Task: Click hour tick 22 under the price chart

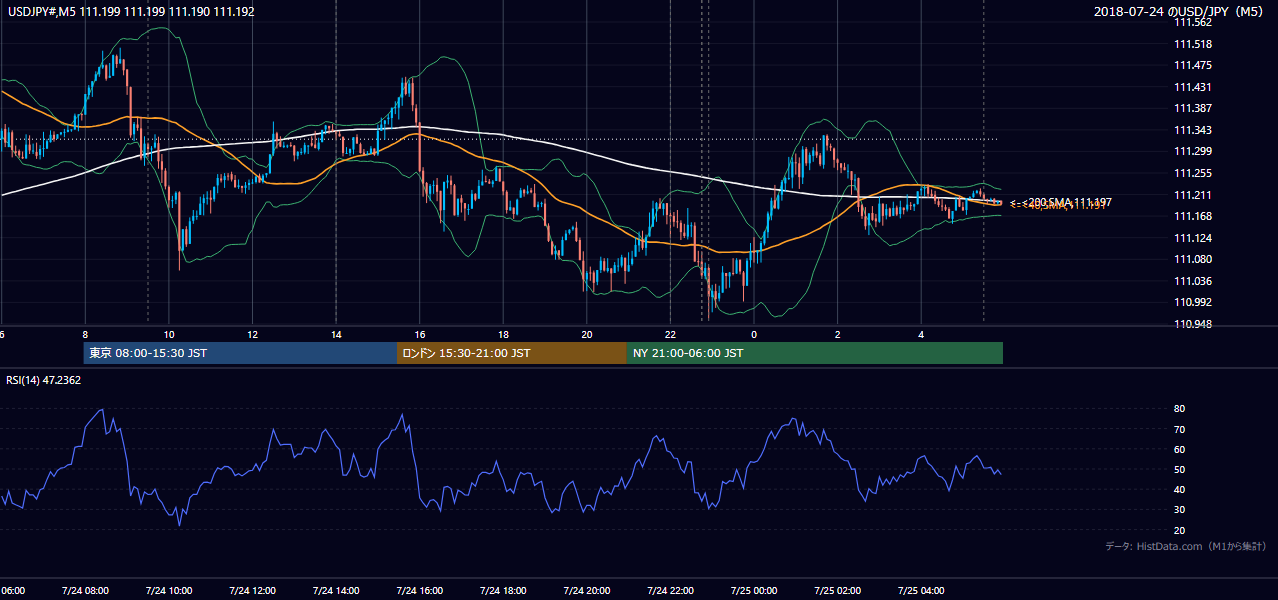Action: pos(670,335)
